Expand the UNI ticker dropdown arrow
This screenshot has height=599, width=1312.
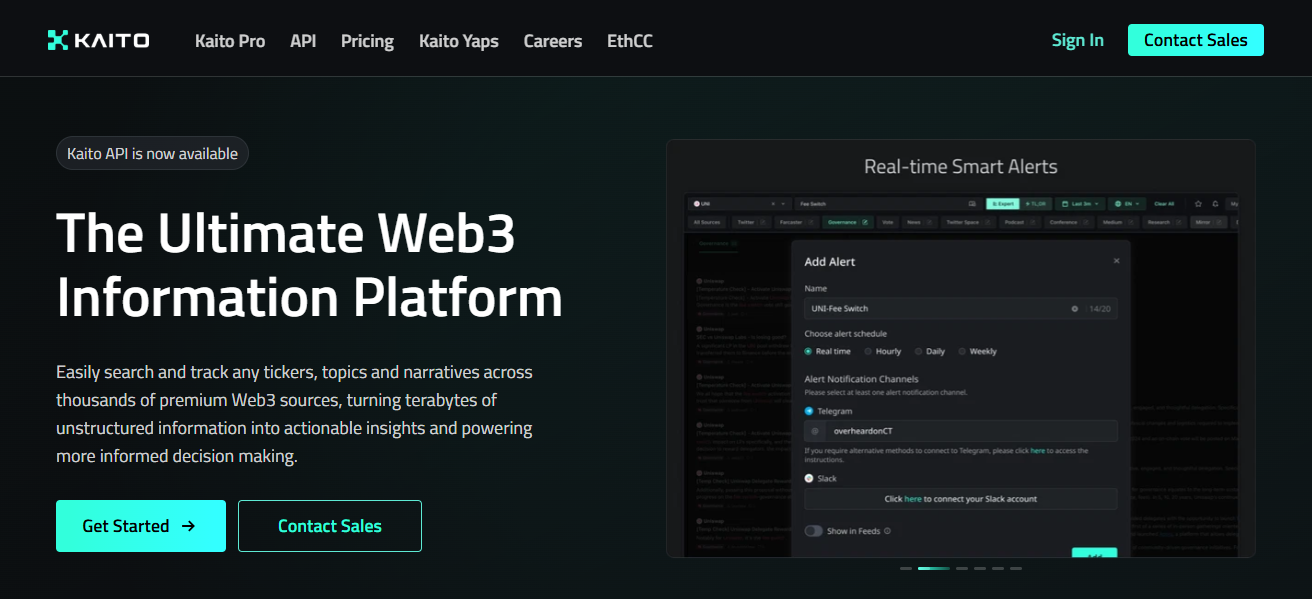[x=785, y=203]
